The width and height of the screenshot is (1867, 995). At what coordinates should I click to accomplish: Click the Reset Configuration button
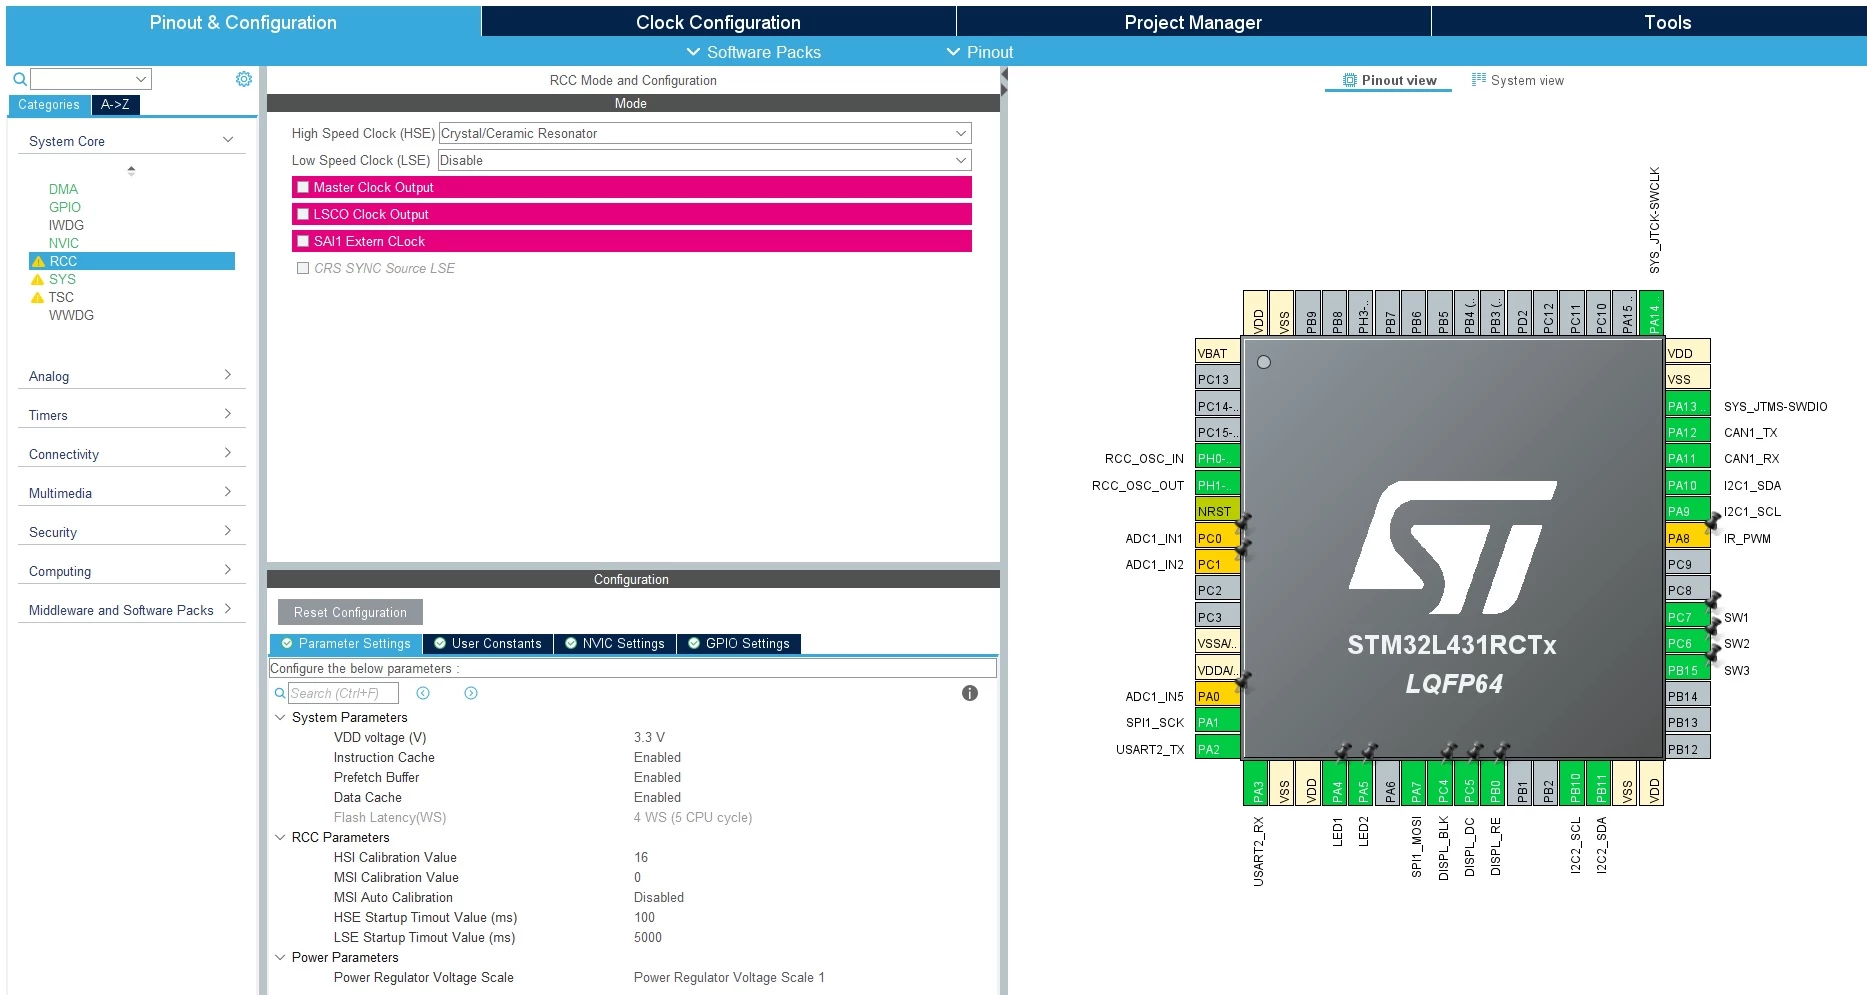[350, 612]
